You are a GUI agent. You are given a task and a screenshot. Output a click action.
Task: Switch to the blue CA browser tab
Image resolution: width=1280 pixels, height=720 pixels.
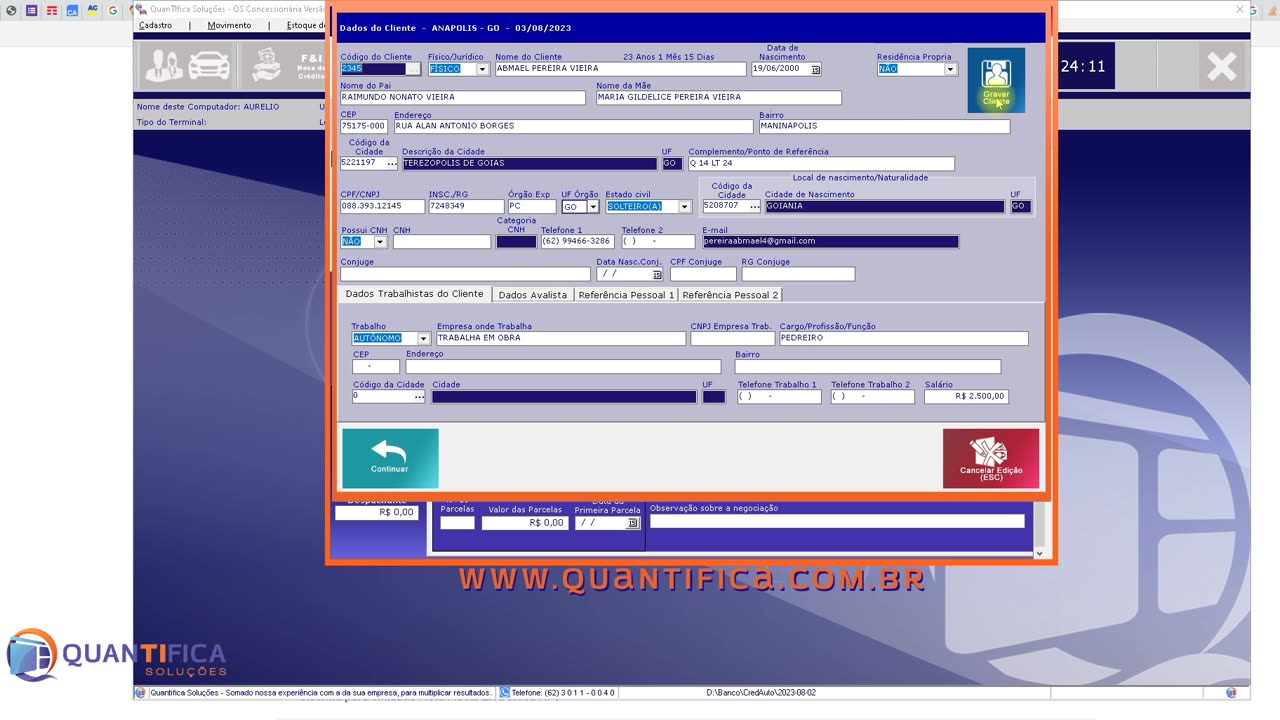(73, 10)
